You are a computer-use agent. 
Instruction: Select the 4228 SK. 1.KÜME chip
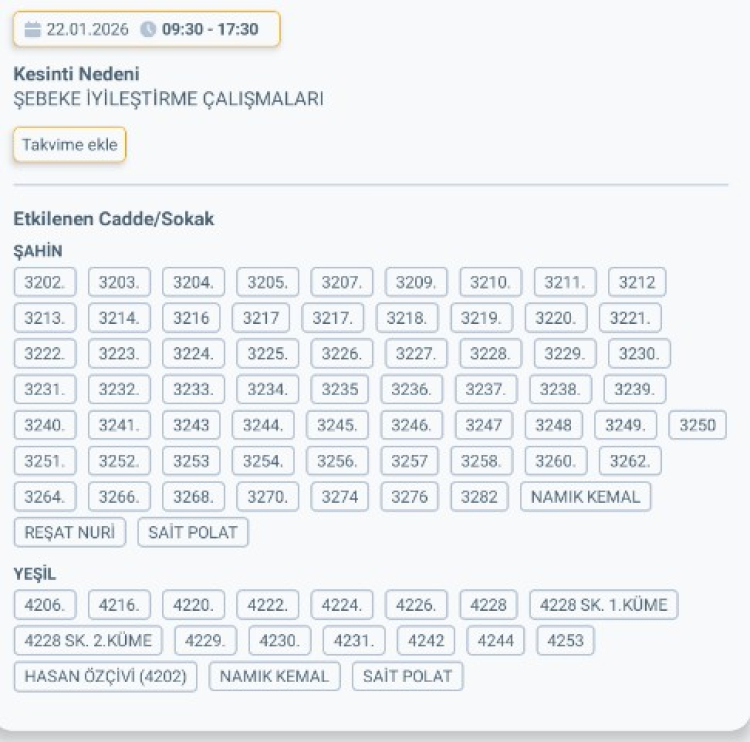[x=604, y=604]
